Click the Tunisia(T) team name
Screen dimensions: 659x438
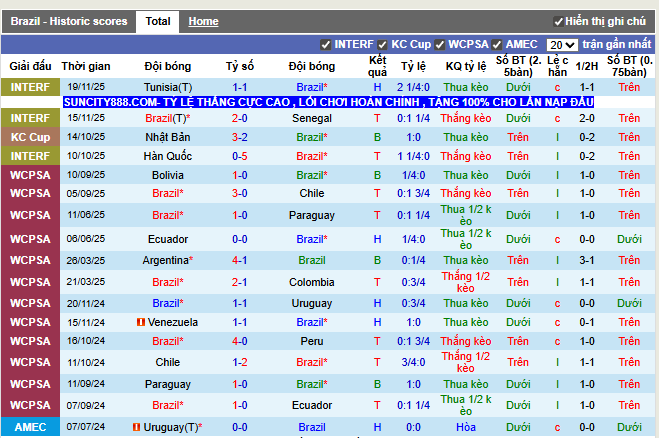(168, 88)
